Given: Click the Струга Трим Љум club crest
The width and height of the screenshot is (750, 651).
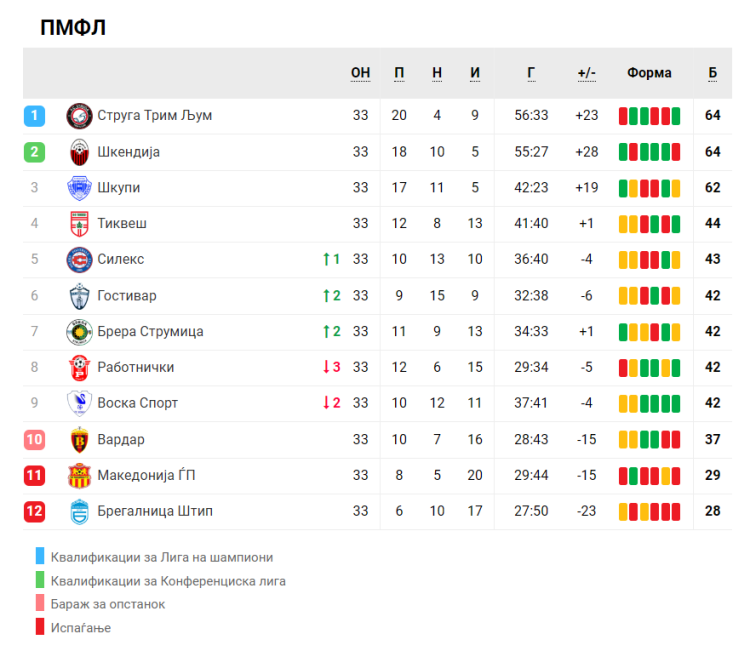Looking at the screenshot, I should tap(79, 116).
